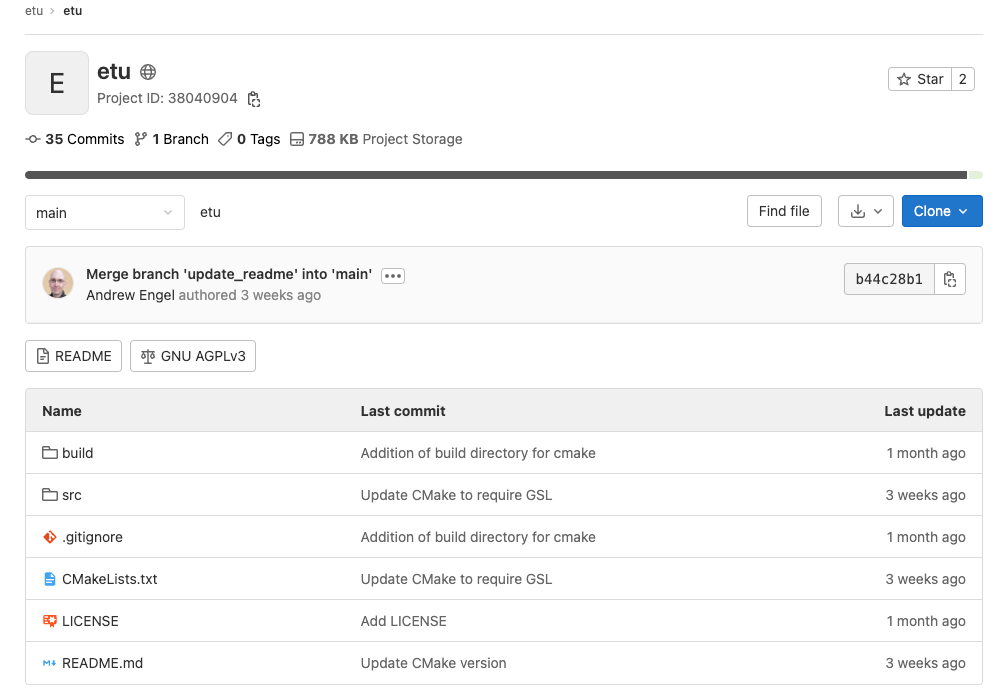Expand the commit message ellipsis
Viewport: 1006px width, 697px height.
[x=393, y=275]
